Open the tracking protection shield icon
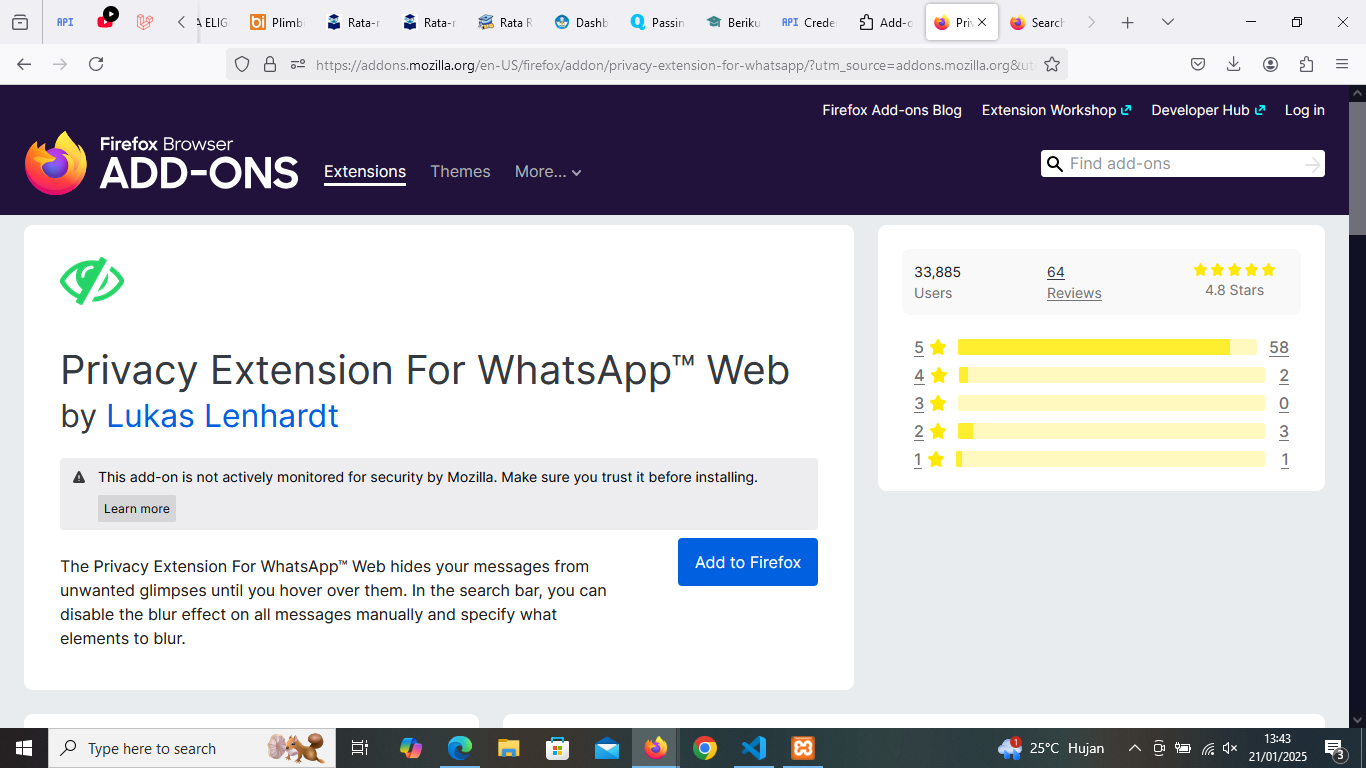 pos(242,64)
